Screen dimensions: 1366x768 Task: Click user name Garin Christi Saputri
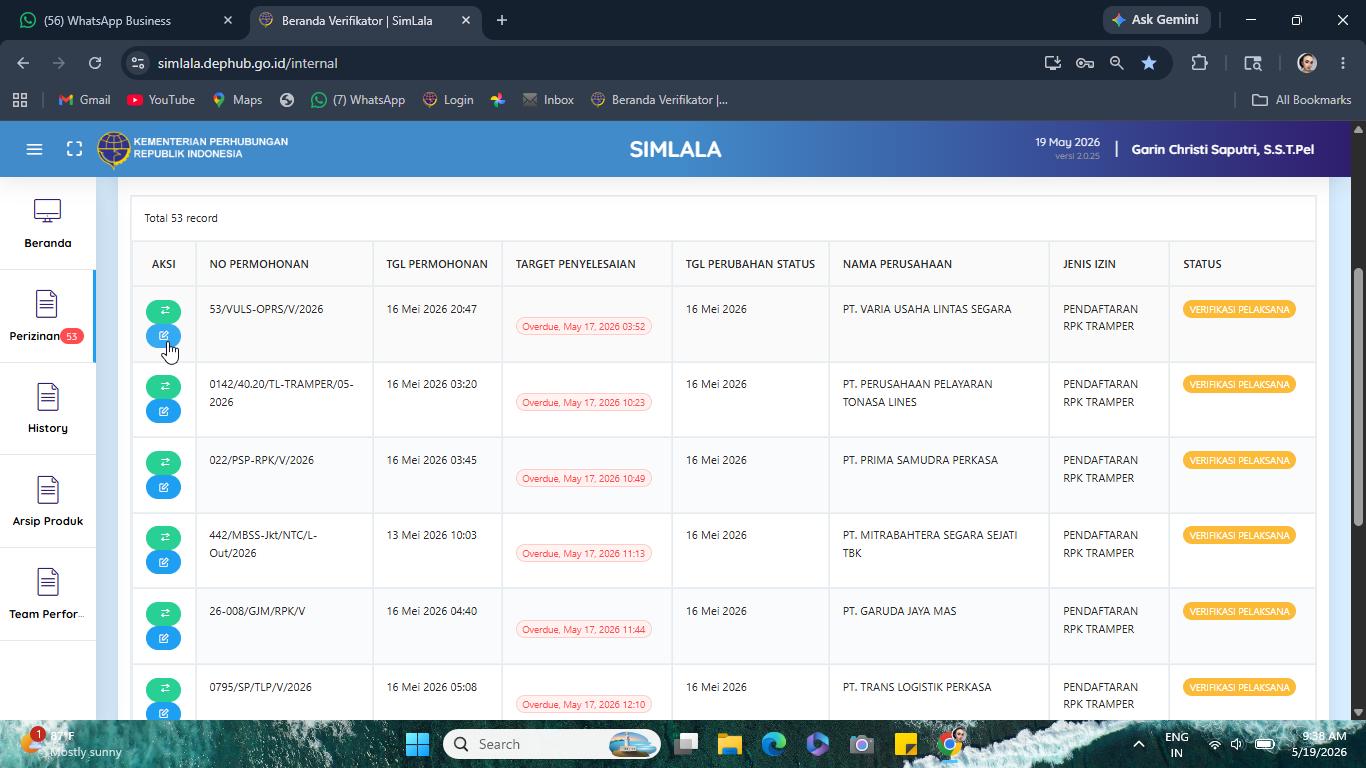point(1222,149)
